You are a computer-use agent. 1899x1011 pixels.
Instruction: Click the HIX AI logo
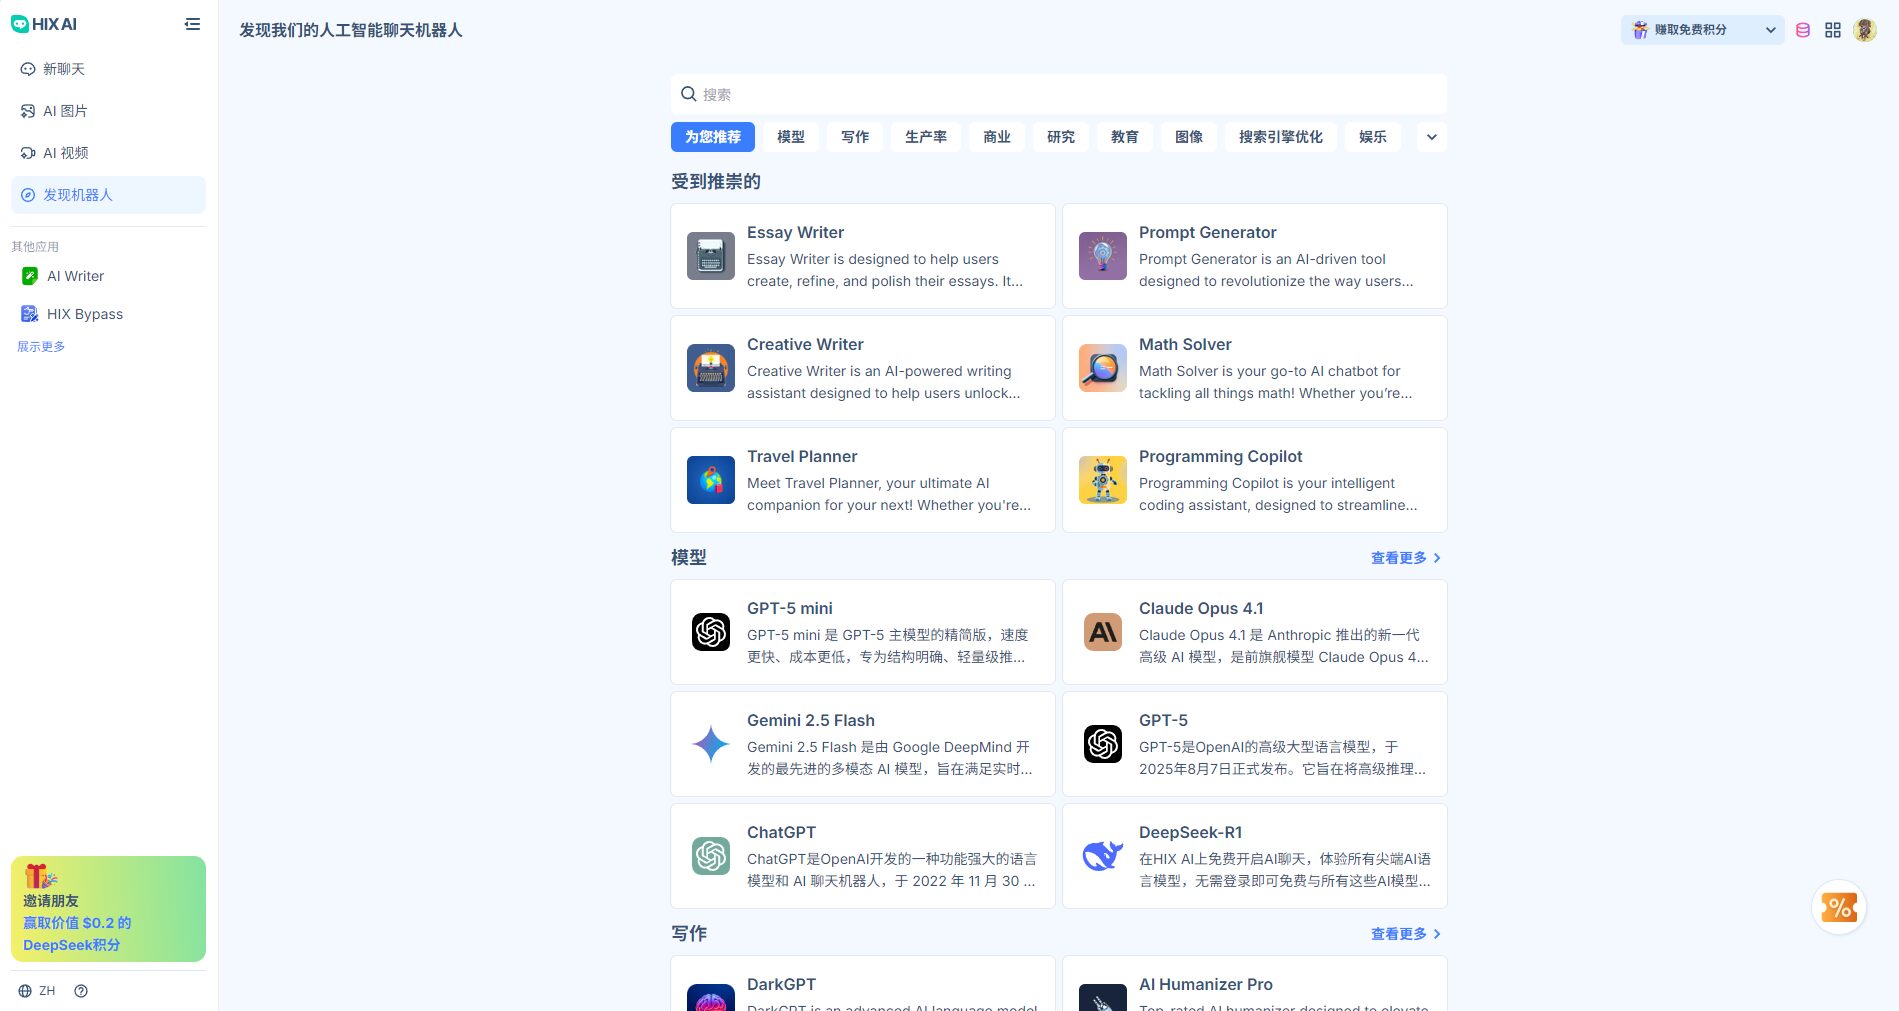point(44,24)
